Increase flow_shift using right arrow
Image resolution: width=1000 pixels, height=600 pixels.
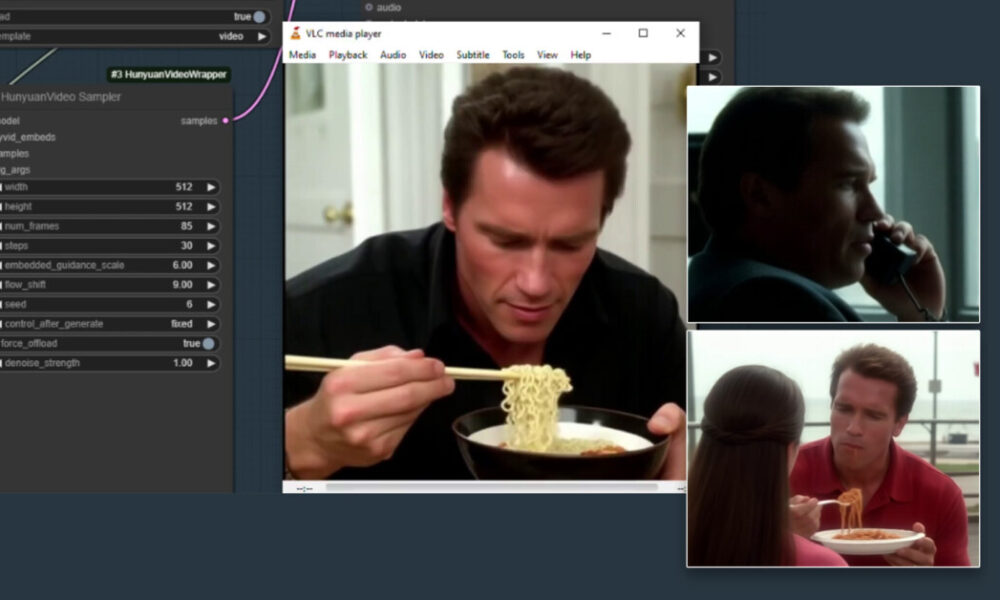pyautogui.click(x=211, y=285)
